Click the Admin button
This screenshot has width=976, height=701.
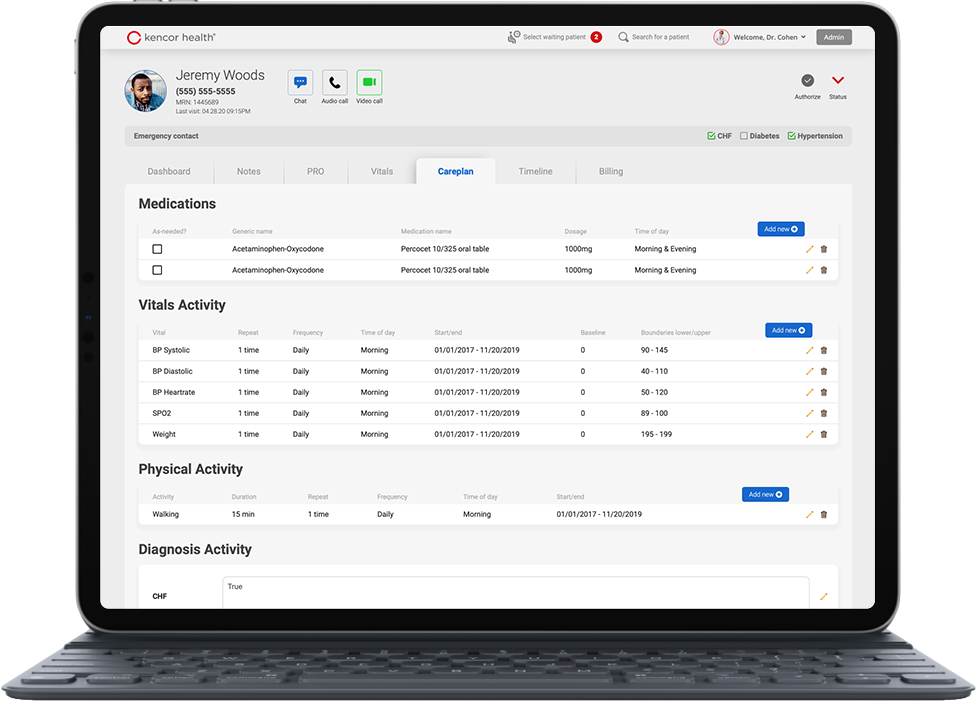click(x=833, y=37)
